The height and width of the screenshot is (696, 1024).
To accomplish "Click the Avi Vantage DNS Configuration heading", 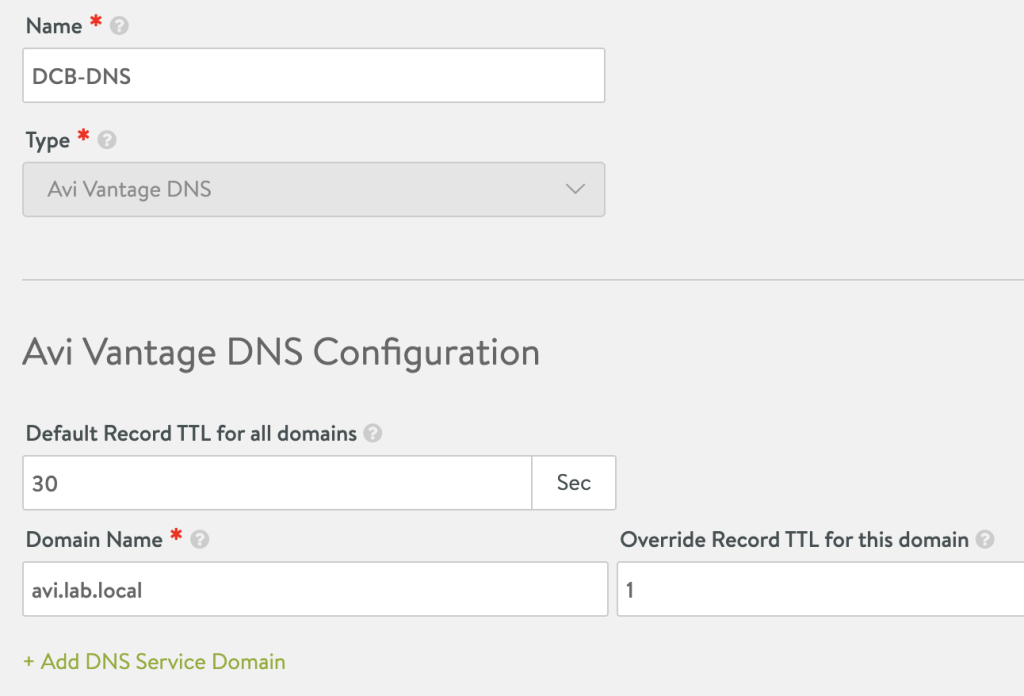I will pos(281,353).
